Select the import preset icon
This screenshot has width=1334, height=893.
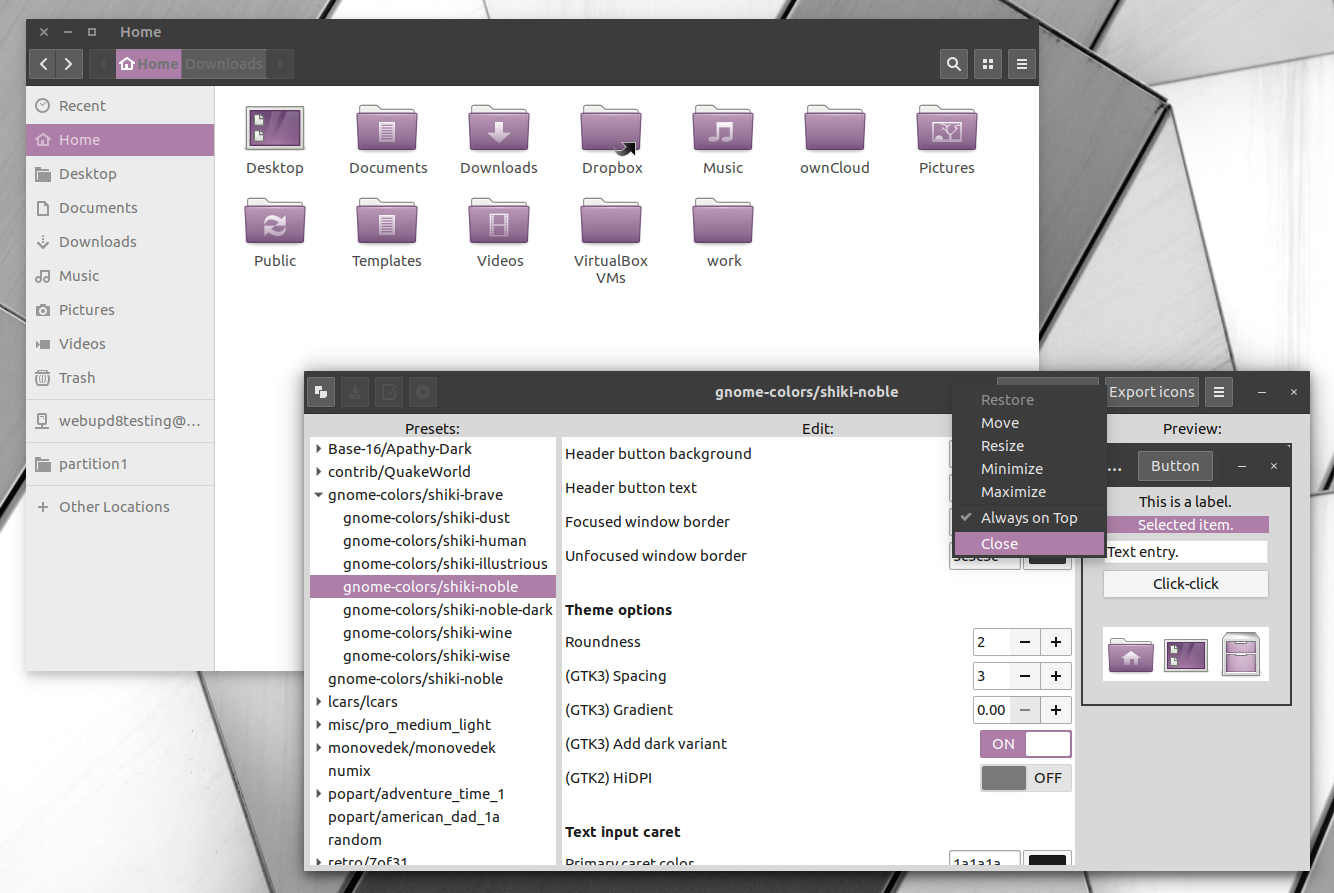coord(354,392)
